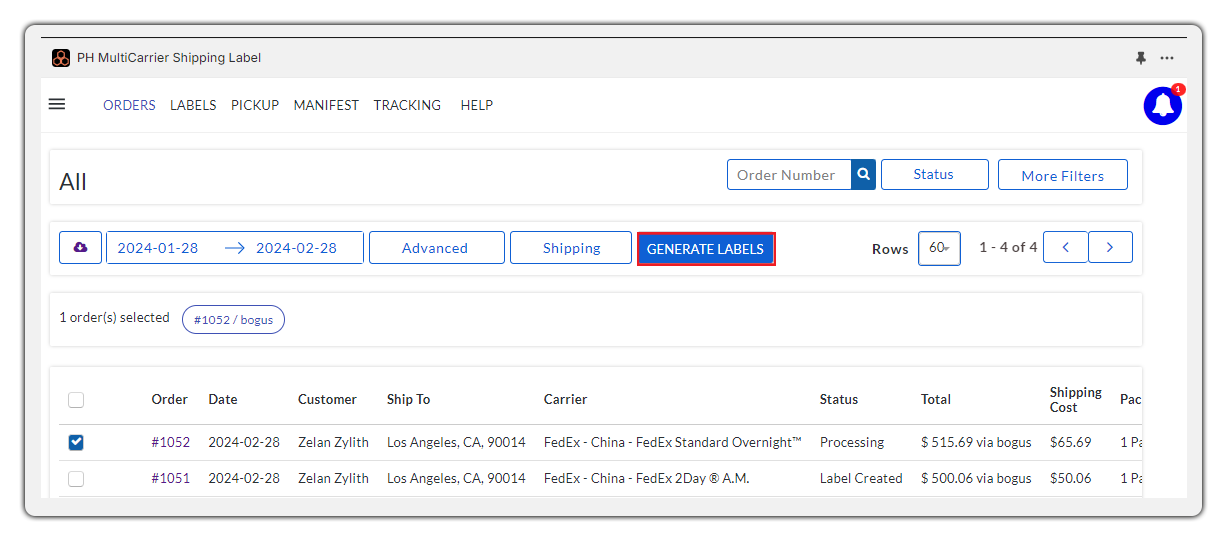Click the end date 2024-02-28 field
Screen dimensions: 1222x542
point(296,248)
